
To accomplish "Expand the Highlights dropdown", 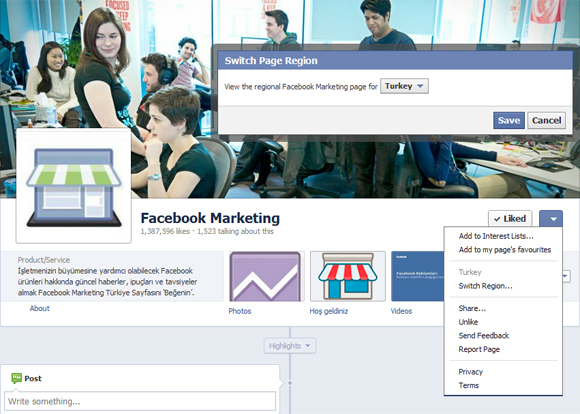I will (290, 346).
